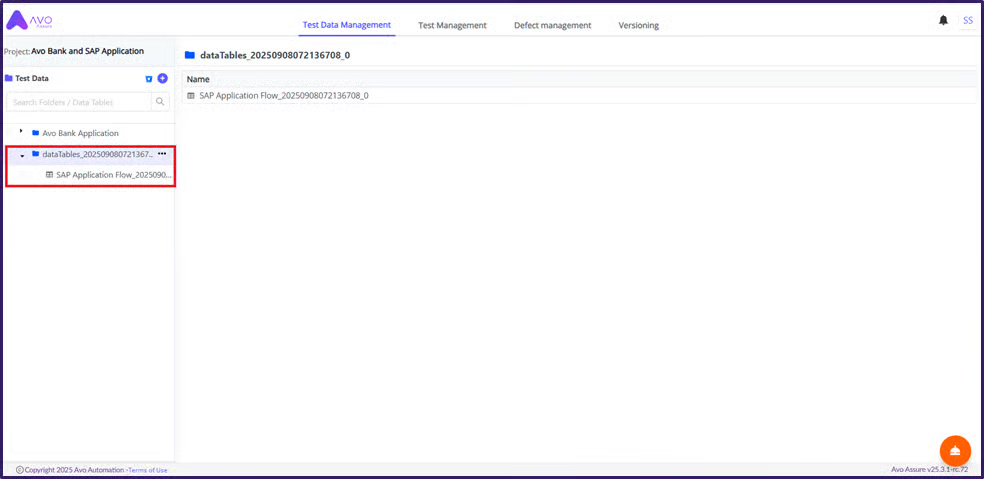Collapse the dataTables folder arrow

point(22,155)
